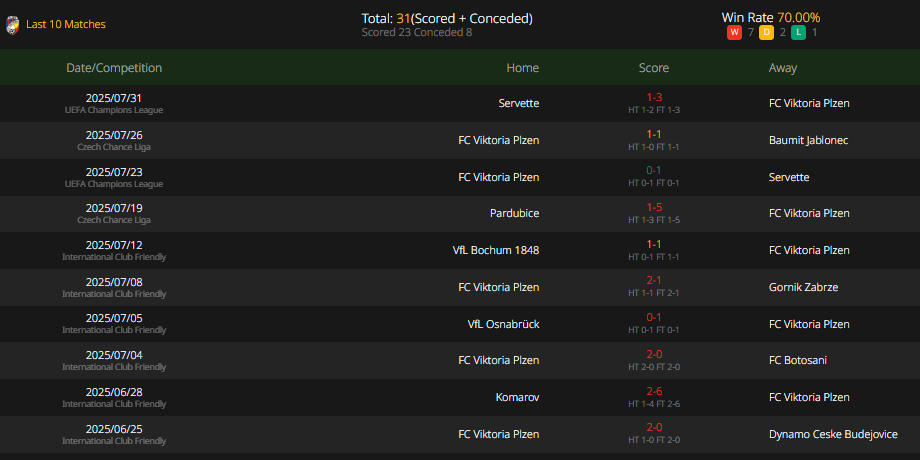Click the Viktoria Plzen club crest icon

[x=12, y=25]
